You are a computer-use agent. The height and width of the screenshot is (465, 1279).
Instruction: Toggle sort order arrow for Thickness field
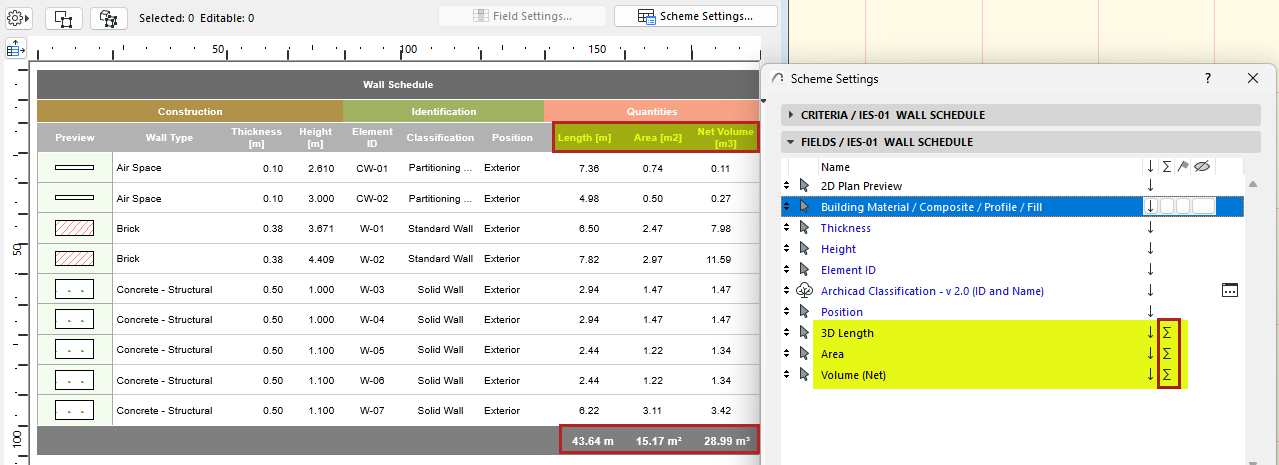pos(1151,228)
